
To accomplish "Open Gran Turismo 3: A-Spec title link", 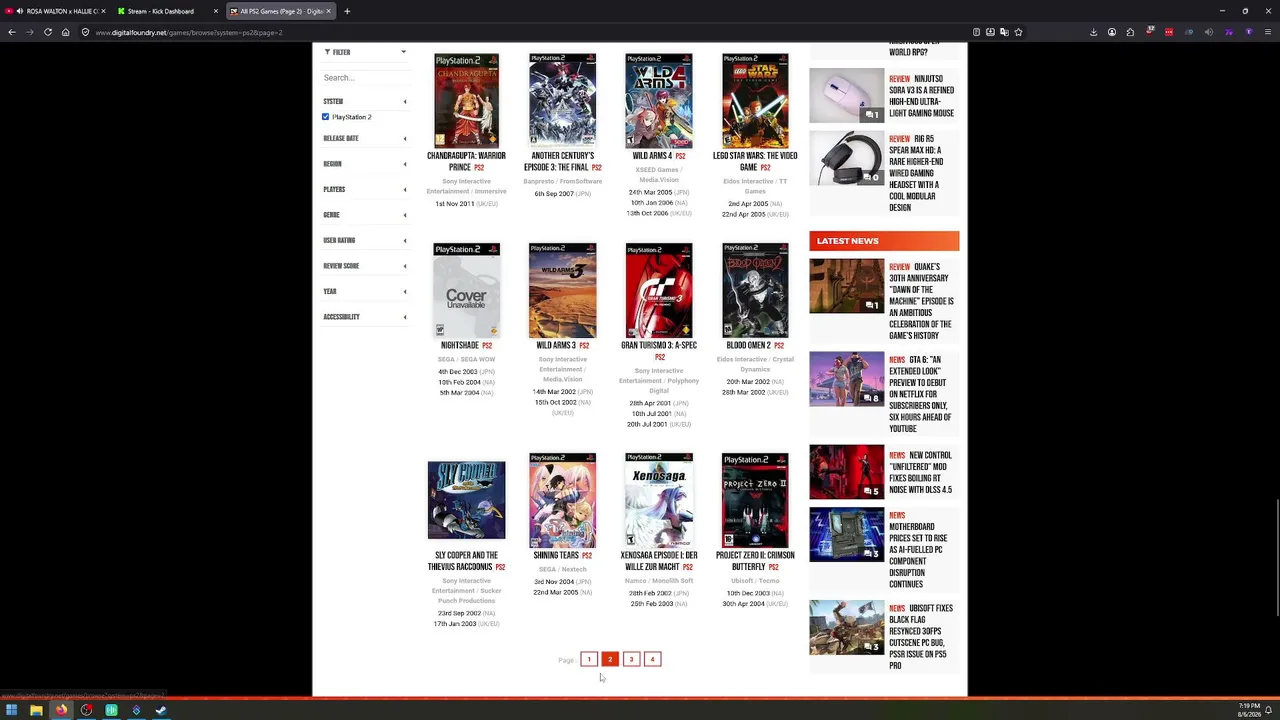I will point(659,346).
